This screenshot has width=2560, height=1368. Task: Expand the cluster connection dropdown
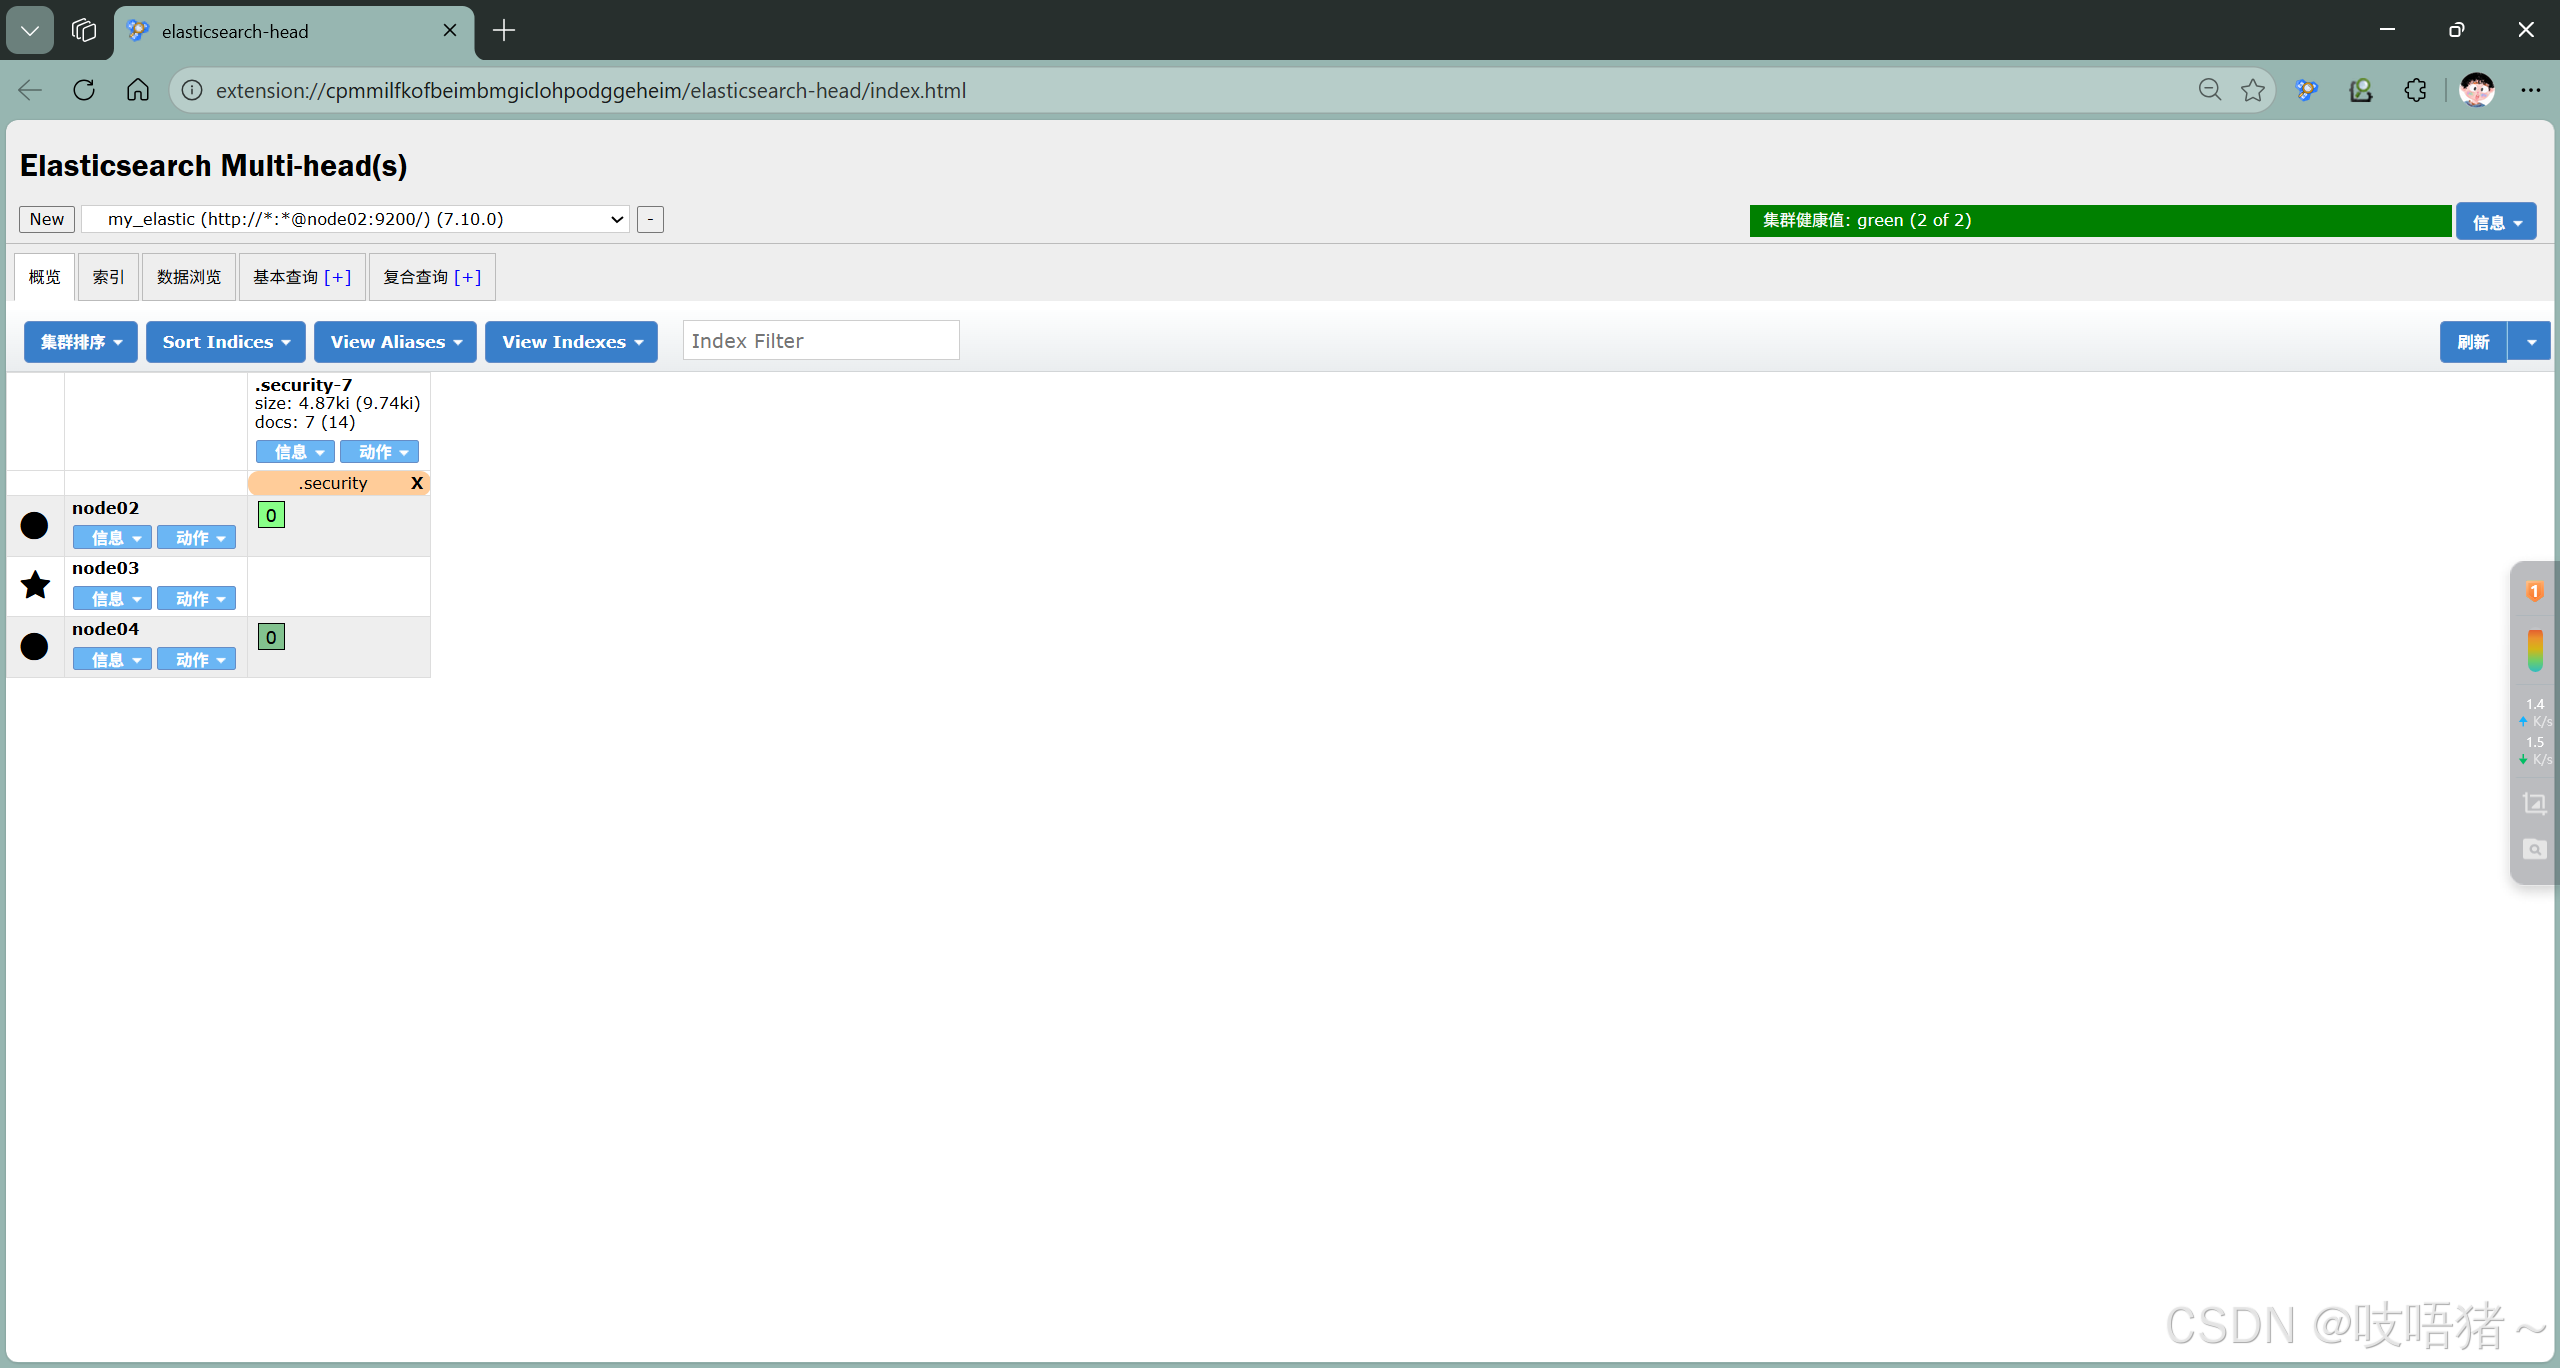point(355,219)
